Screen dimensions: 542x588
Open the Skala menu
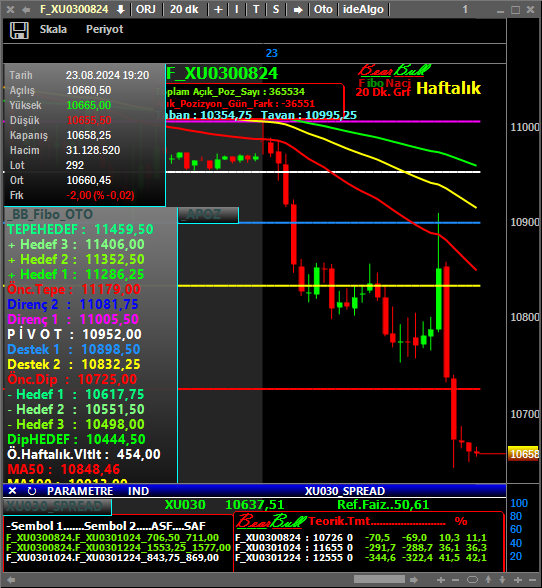(53, 29)
